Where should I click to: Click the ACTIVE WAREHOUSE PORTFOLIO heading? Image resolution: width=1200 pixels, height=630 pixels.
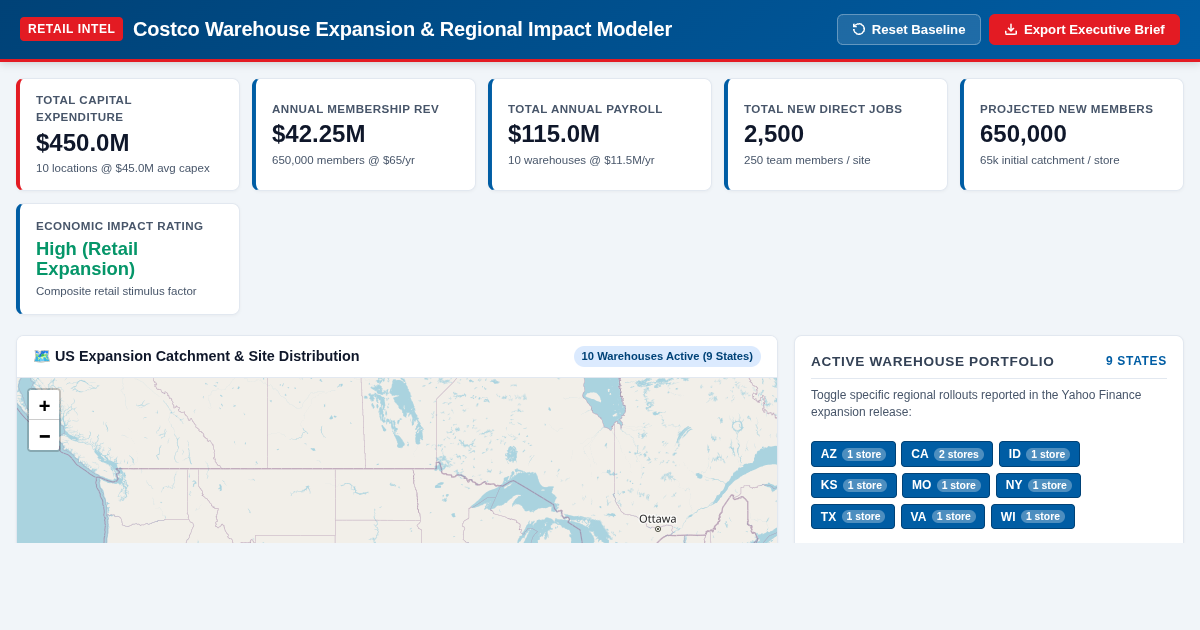point(932,361)
